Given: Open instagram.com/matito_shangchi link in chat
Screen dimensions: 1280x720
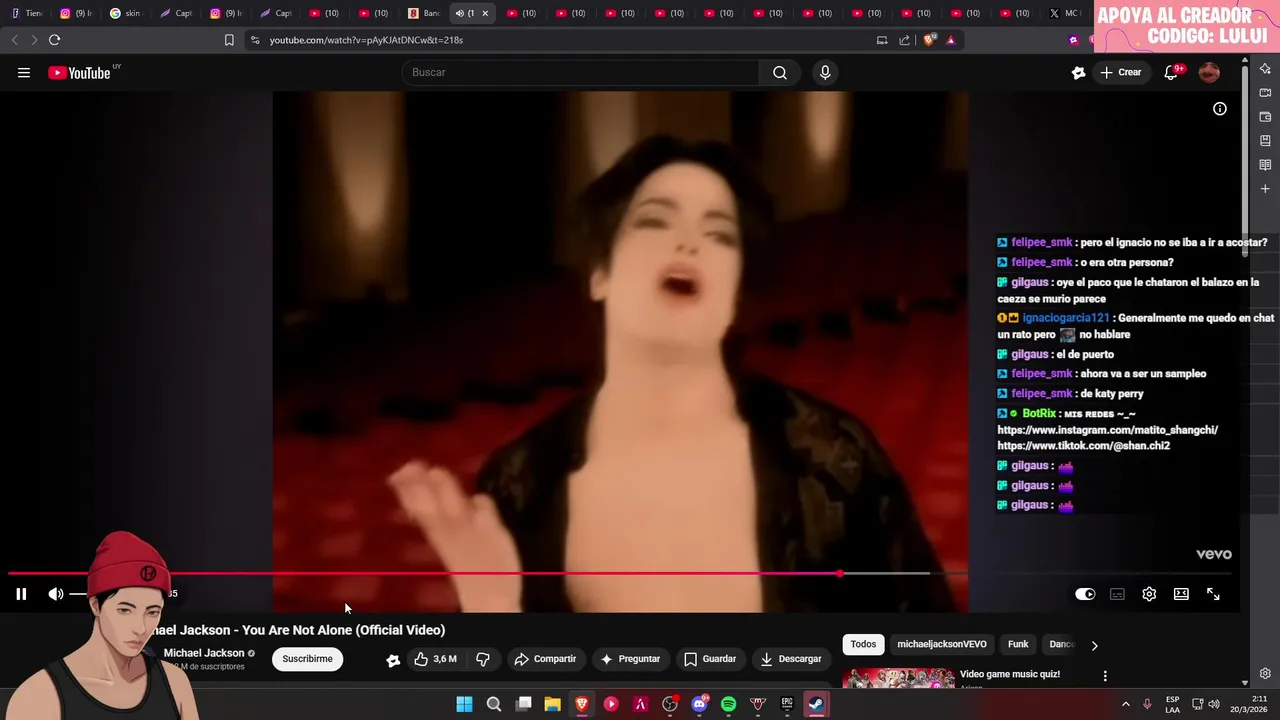Looking at the screenshot, I should (x=1107, y=430).
